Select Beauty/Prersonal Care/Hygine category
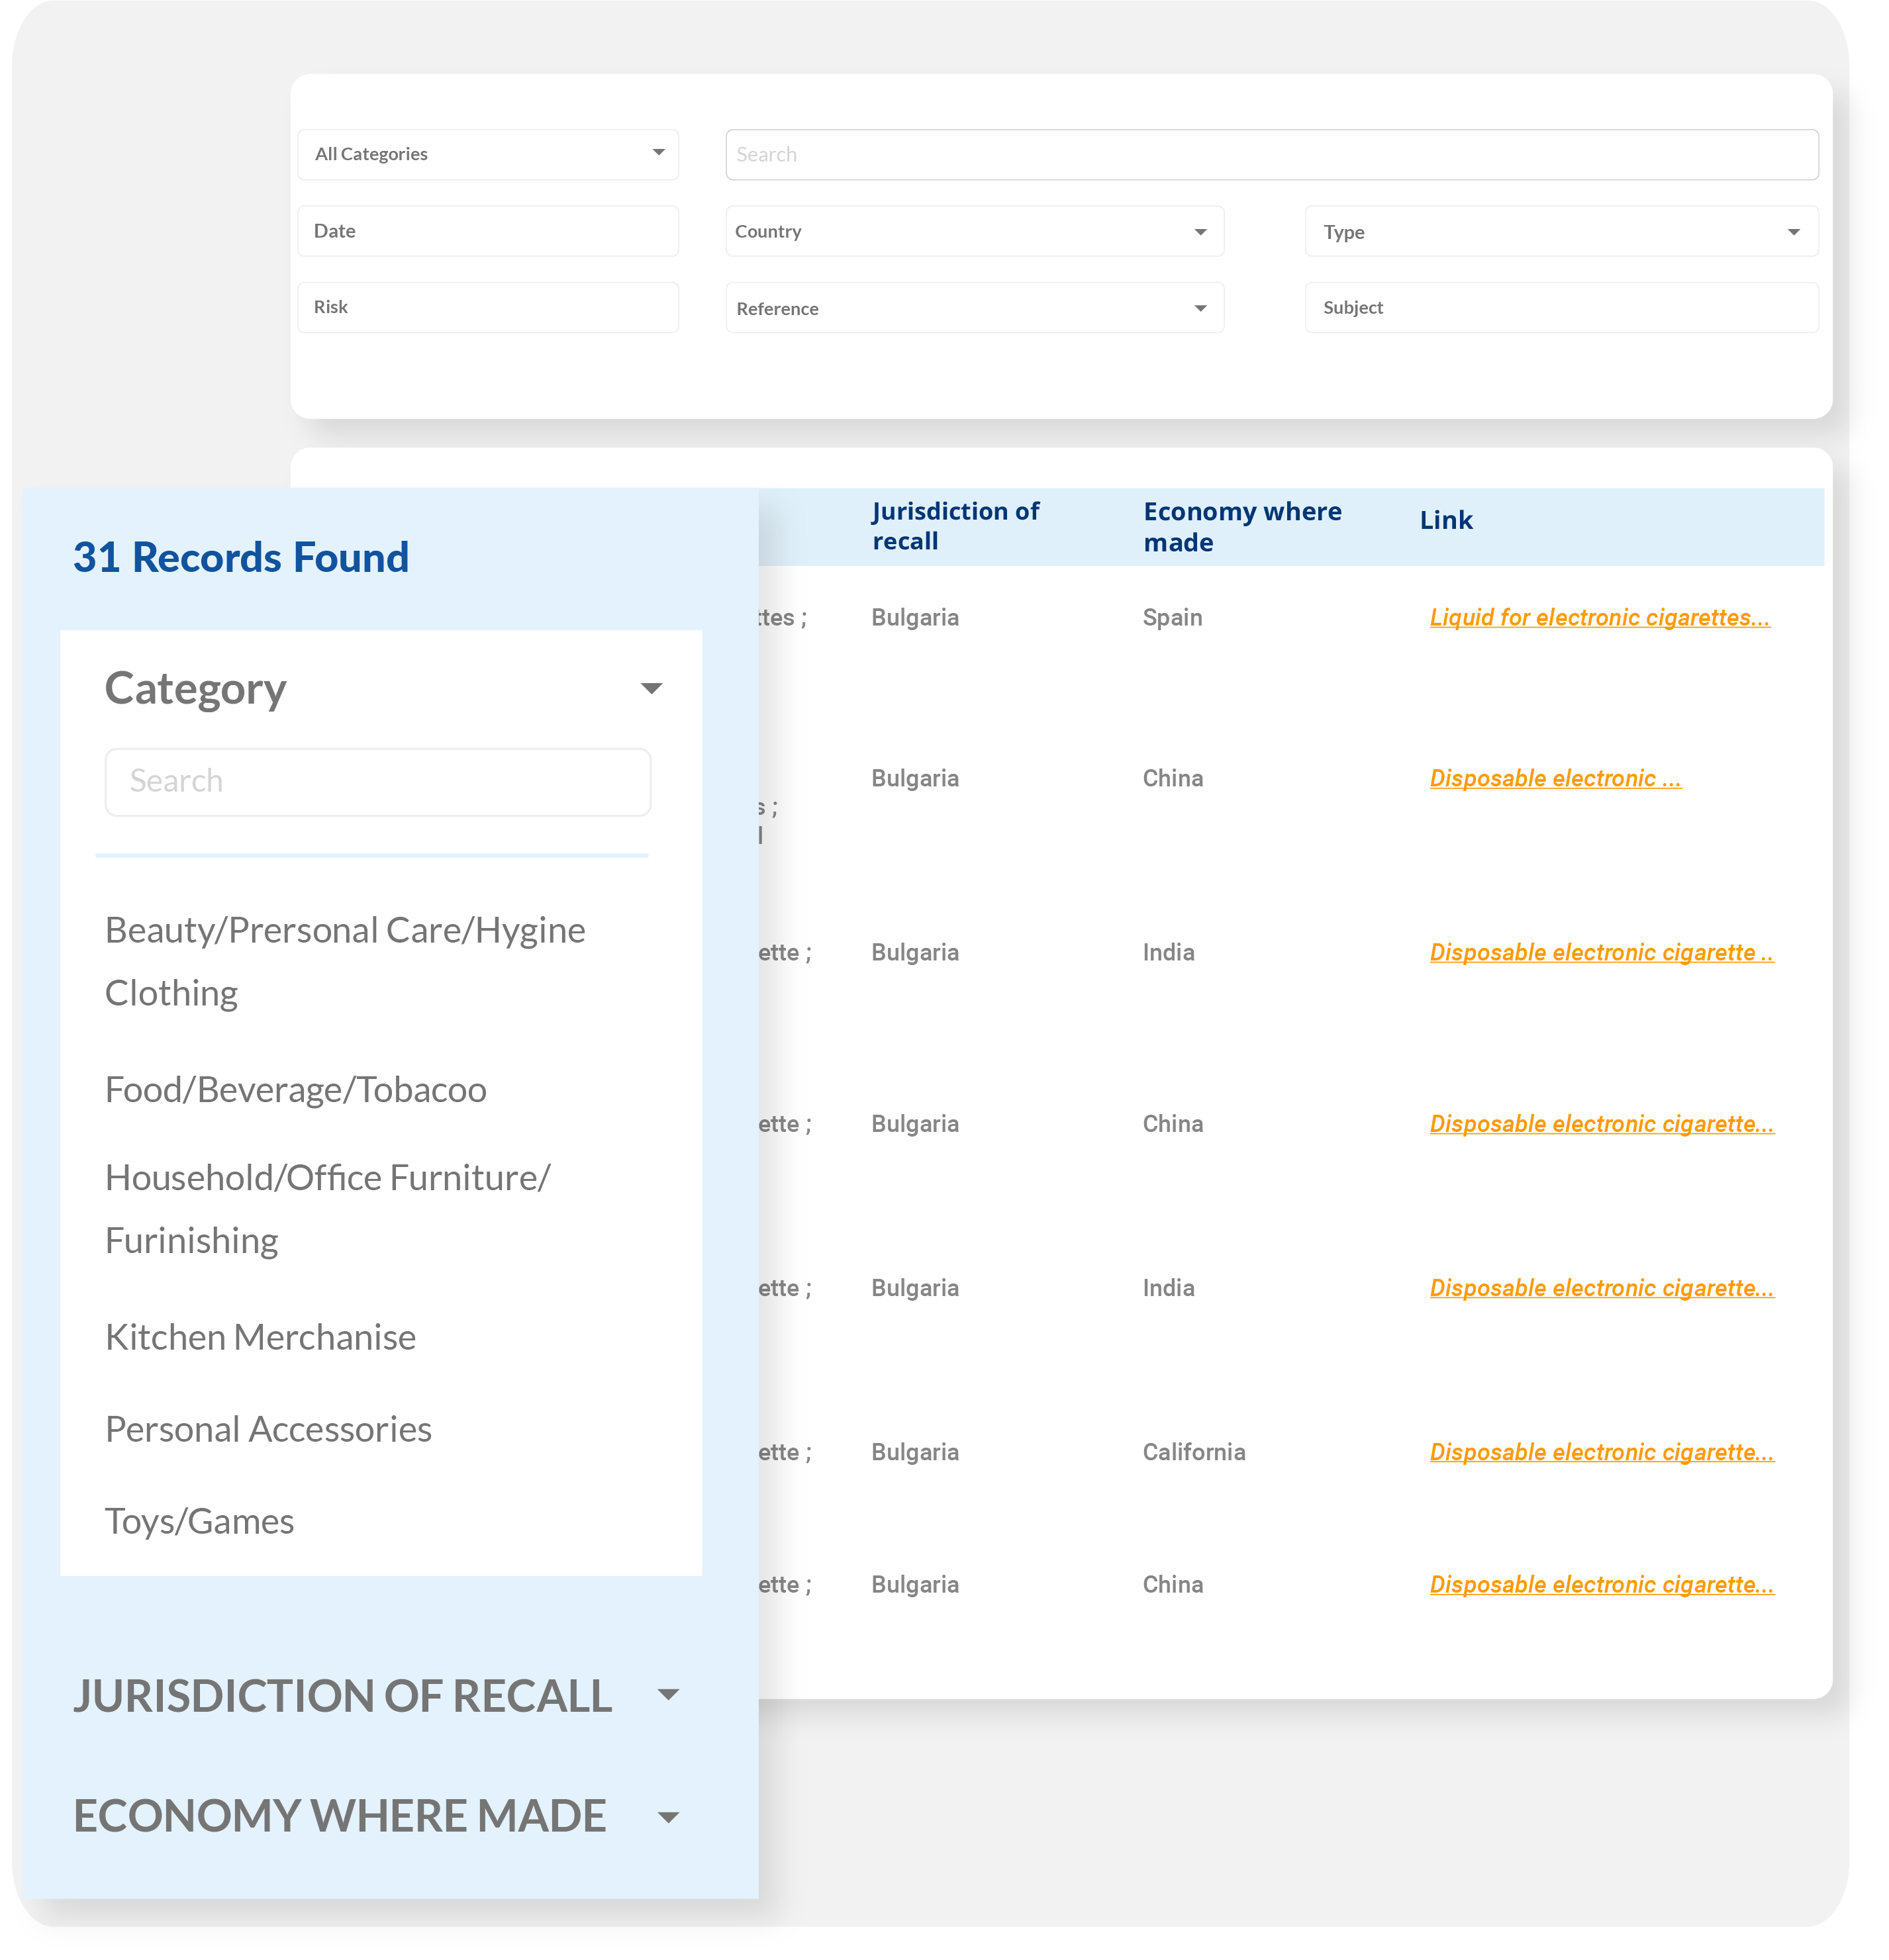Screen dimensions: 1889x1960 [345, 931]
